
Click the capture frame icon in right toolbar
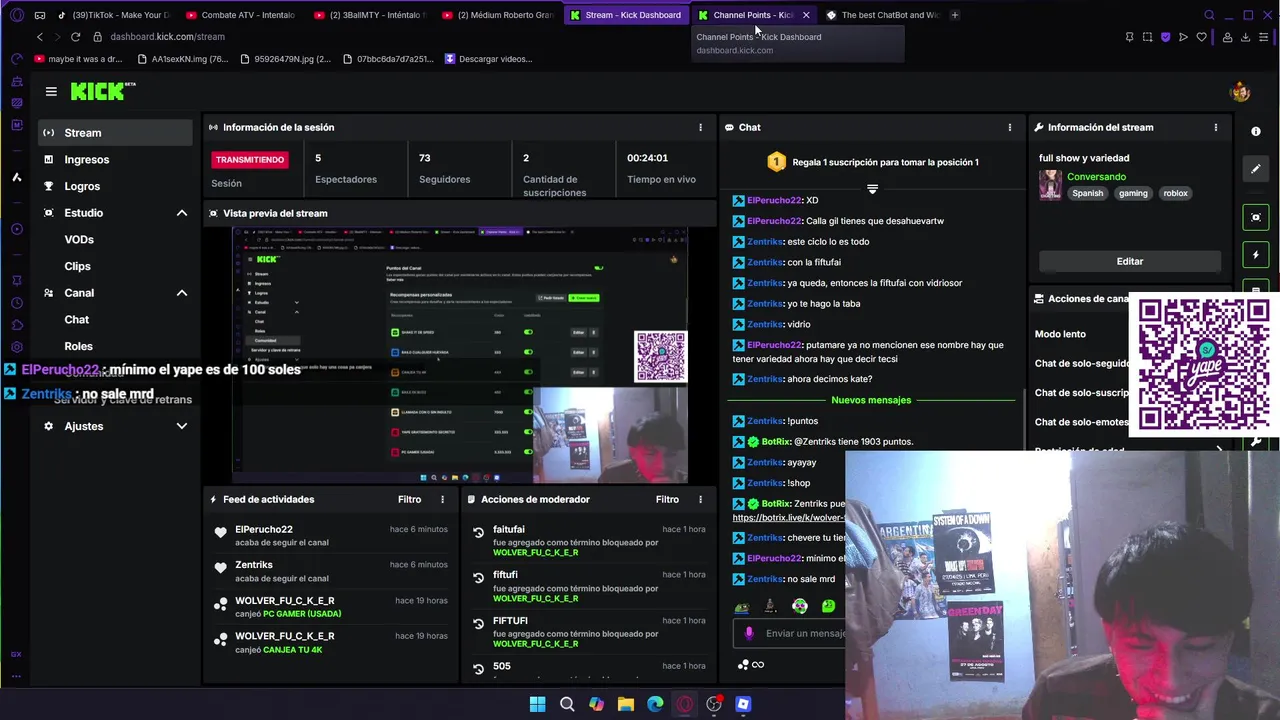1256,217
